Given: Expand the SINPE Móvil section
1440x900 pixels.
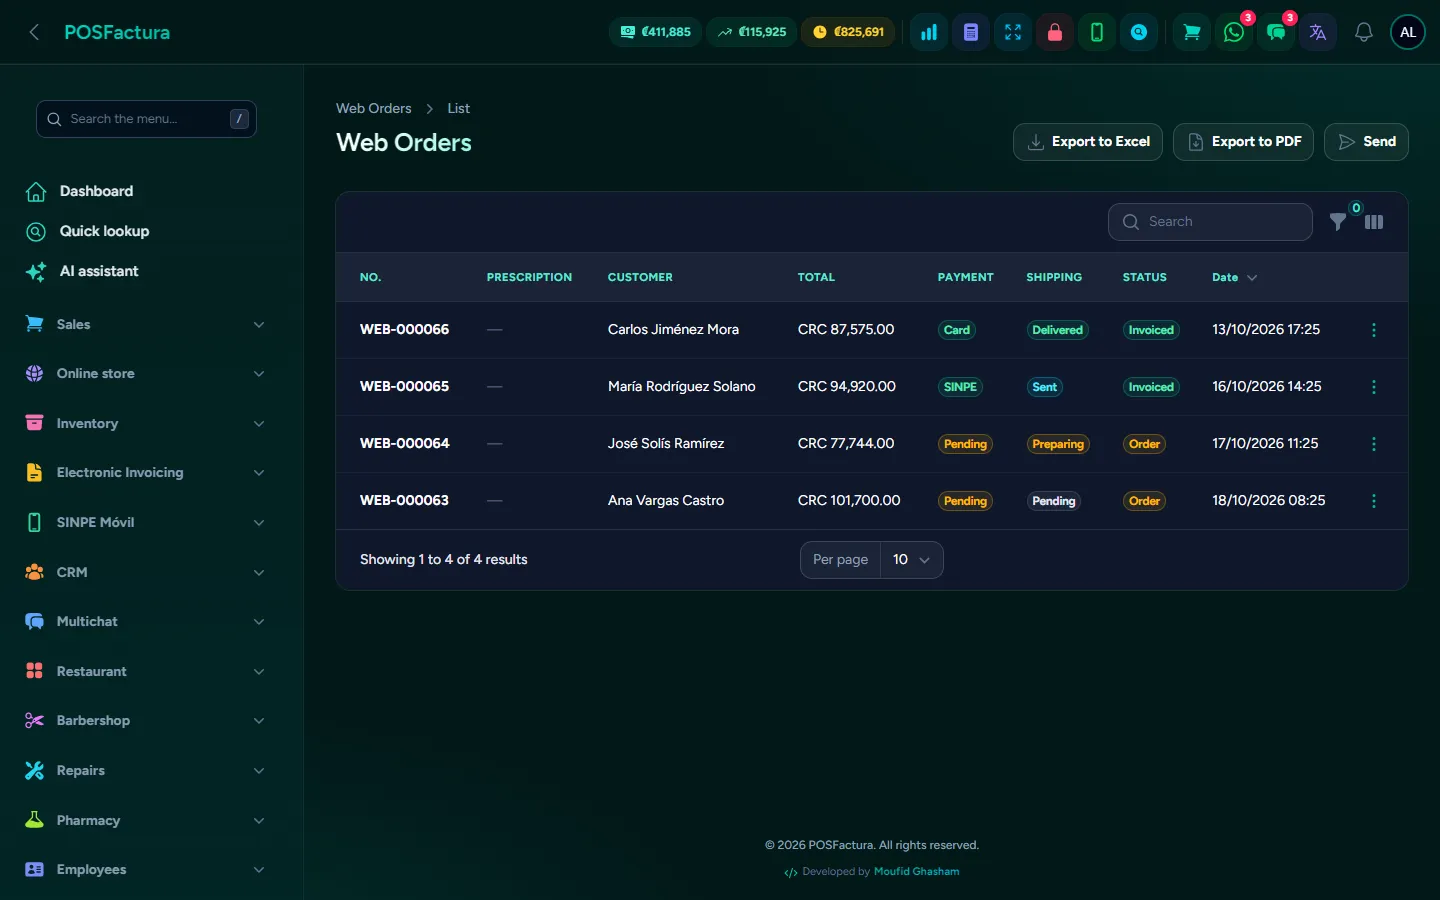Looking at the screenshot, I should pos(146,522).
